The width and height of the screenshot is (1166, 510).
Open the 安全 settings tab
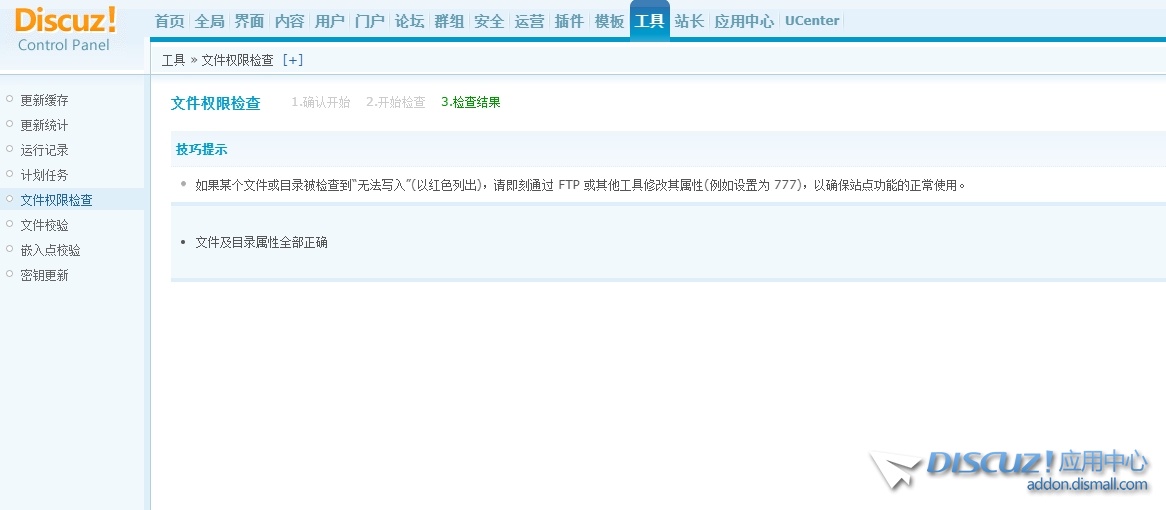pos(489,21)
